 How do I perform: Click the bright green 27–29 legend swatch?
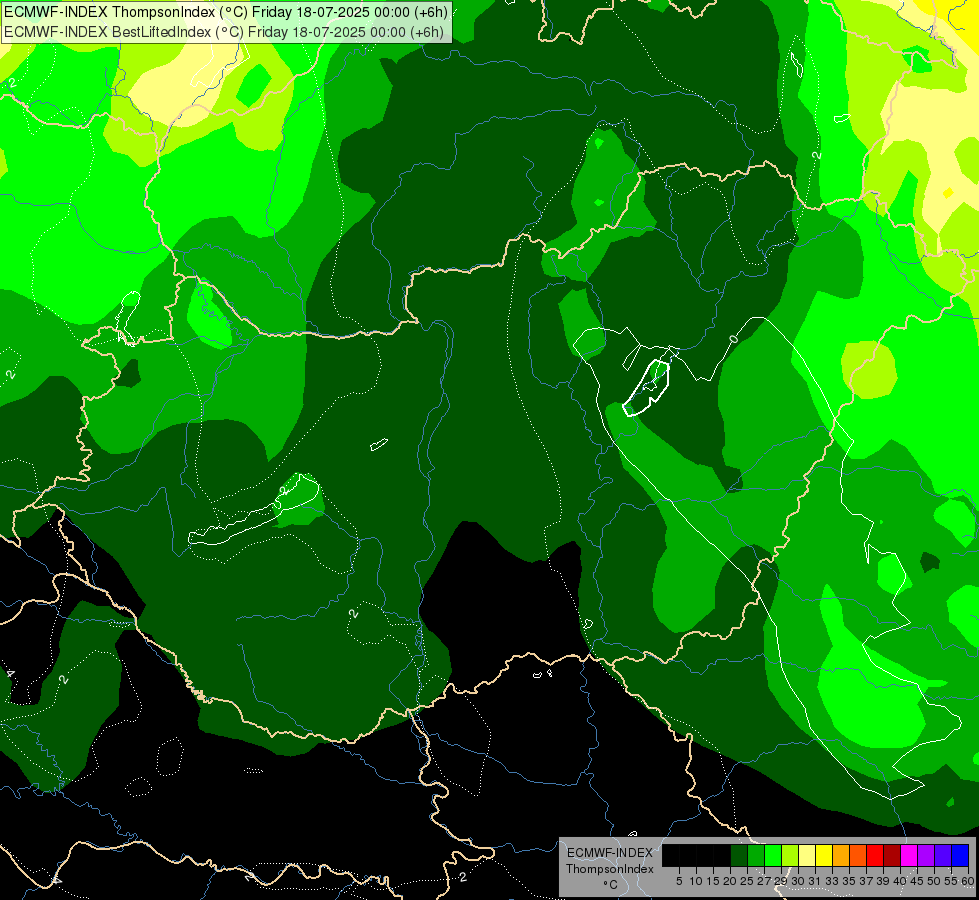coord(773,855)
